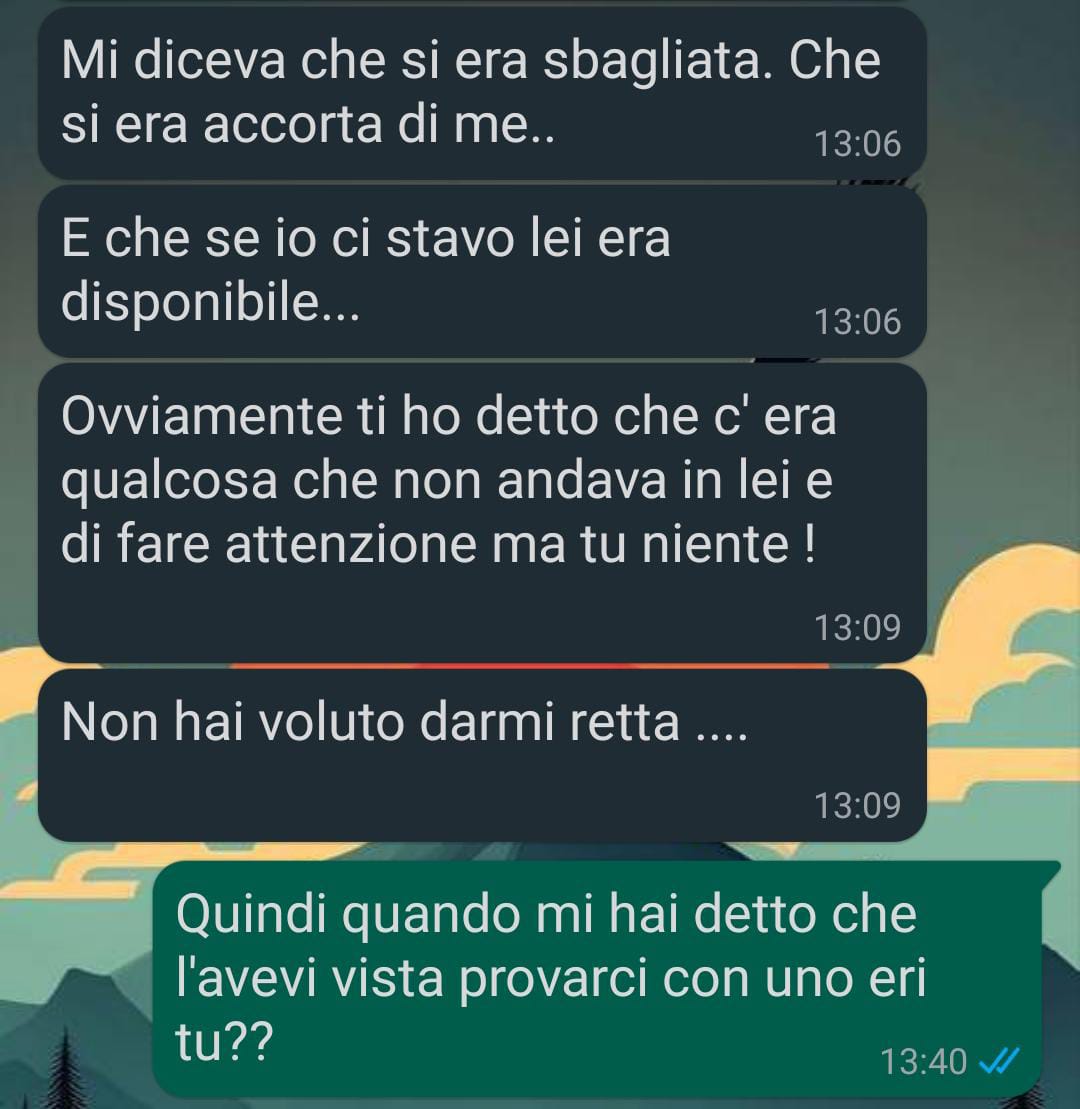Tap the 13:06 timestamp beside "disponibile..."
The height and width of the screenshot is (1109, 1080).
[x=857, y=322]
